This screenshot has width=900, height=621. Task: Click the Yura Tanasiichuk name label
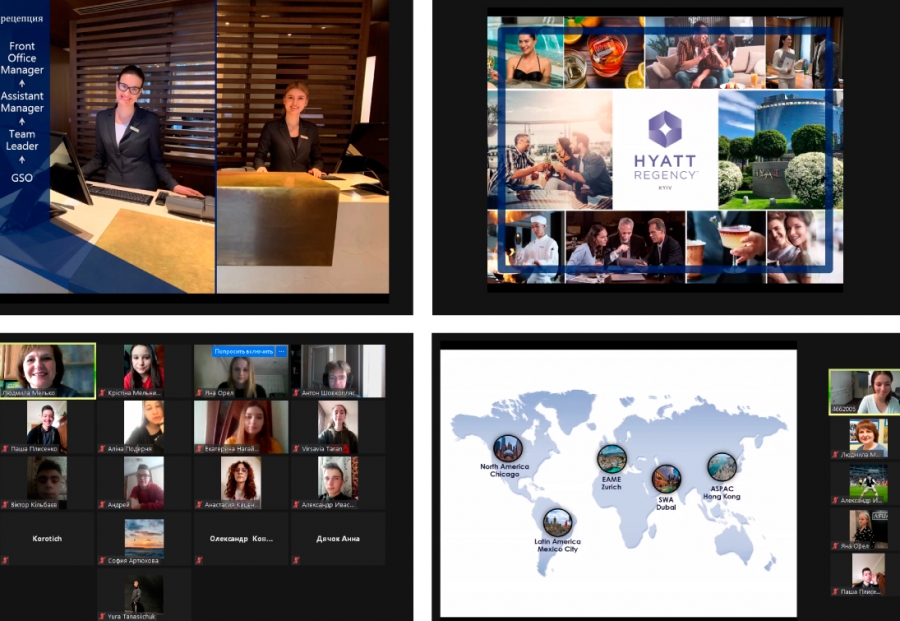coord(133,616)
